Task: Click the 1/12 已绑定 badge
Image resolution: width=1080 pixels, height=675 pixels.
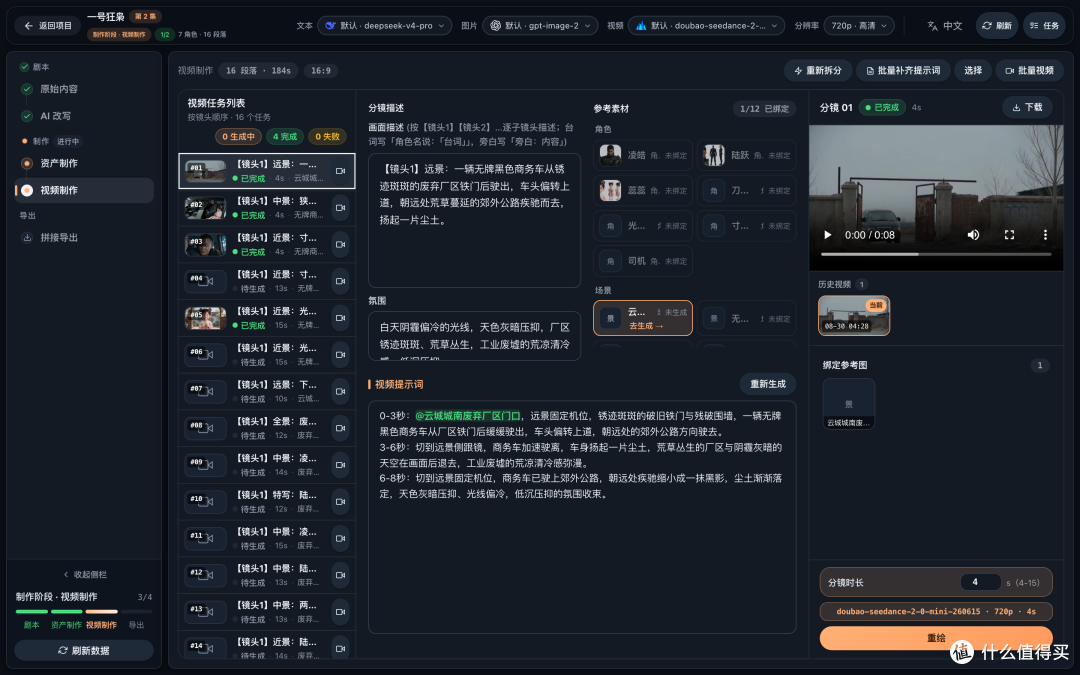Action: [x=764, y=108]
